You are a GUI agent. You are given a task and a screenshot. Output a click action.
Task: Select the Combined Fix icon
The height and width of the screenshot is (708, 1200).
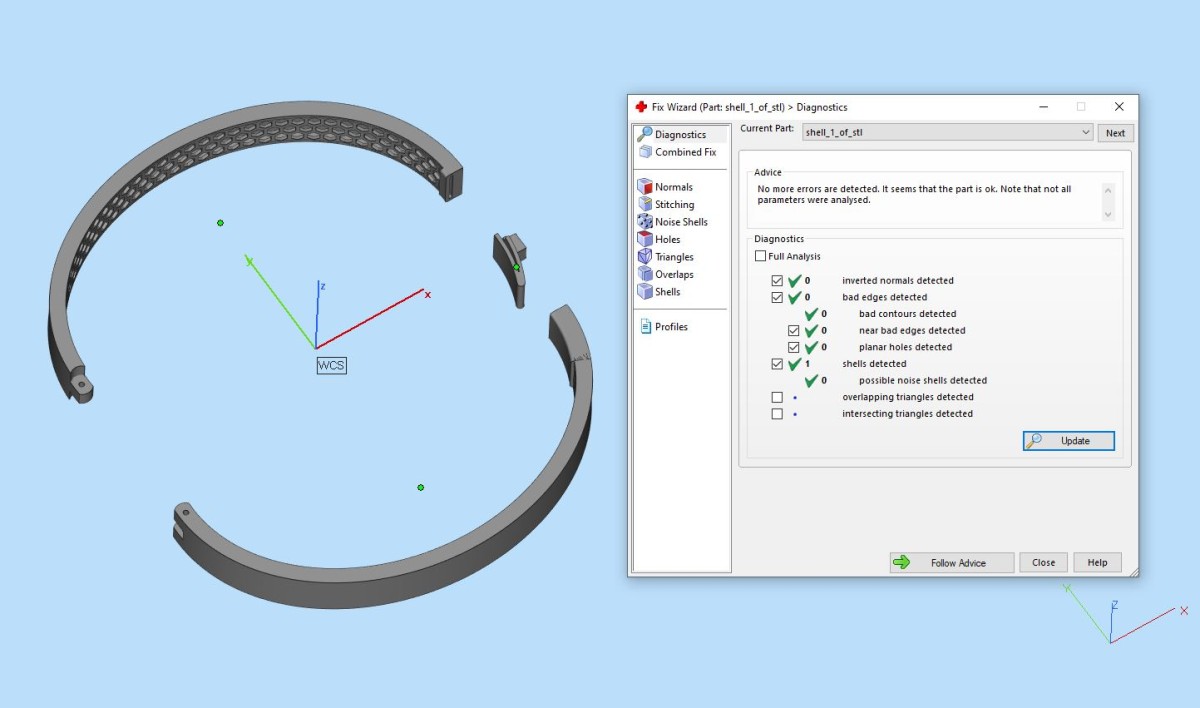(x=645, y=152)
